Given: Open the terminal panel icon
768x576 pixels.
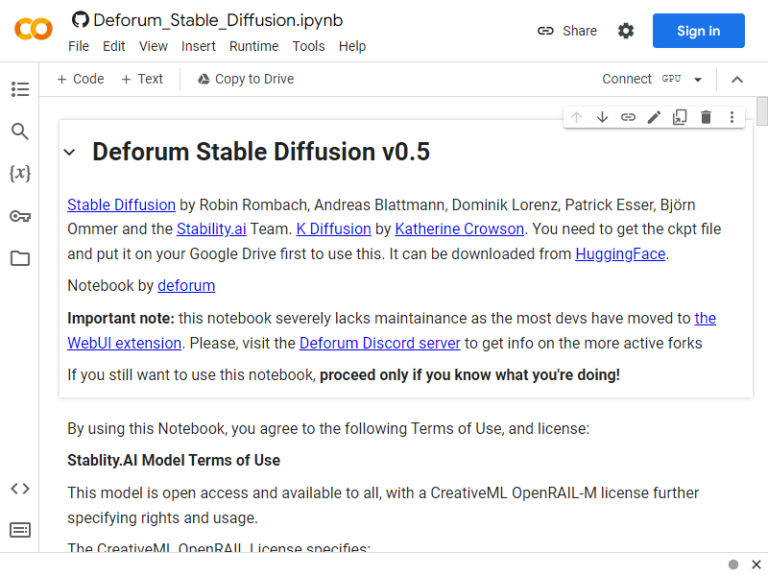Looking at the screenshot, I should (20, 530).
